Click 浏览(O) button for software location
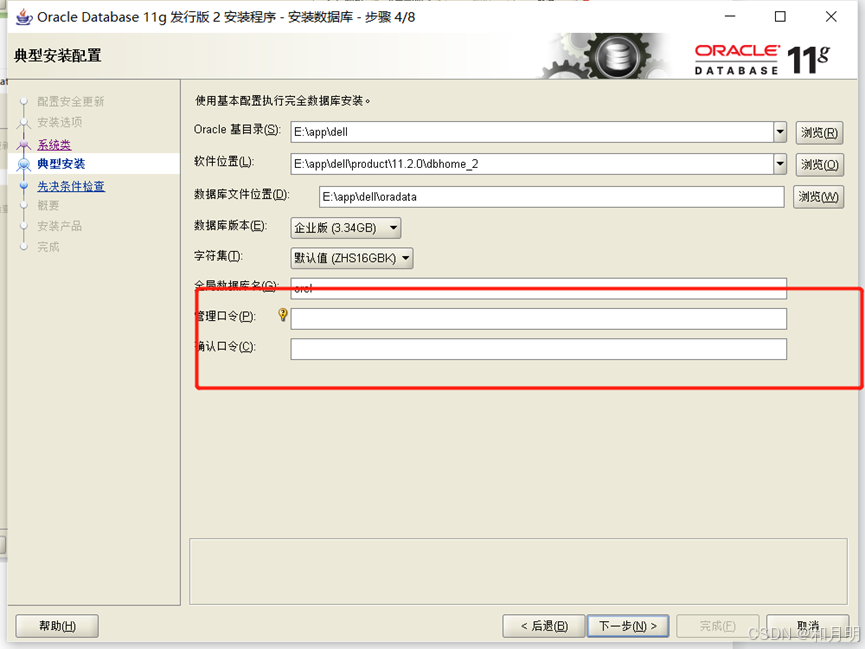 tap(819, 164)
